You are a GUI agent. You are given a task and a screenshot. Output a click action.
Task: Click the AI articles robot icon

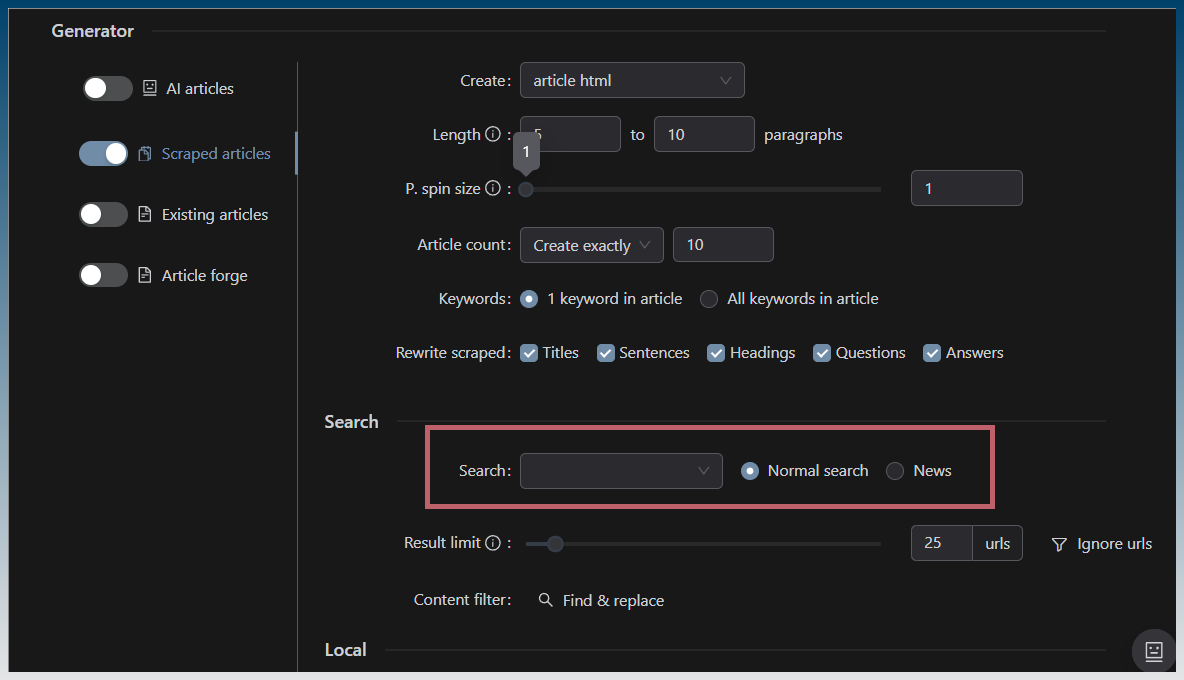click(150, 88)
